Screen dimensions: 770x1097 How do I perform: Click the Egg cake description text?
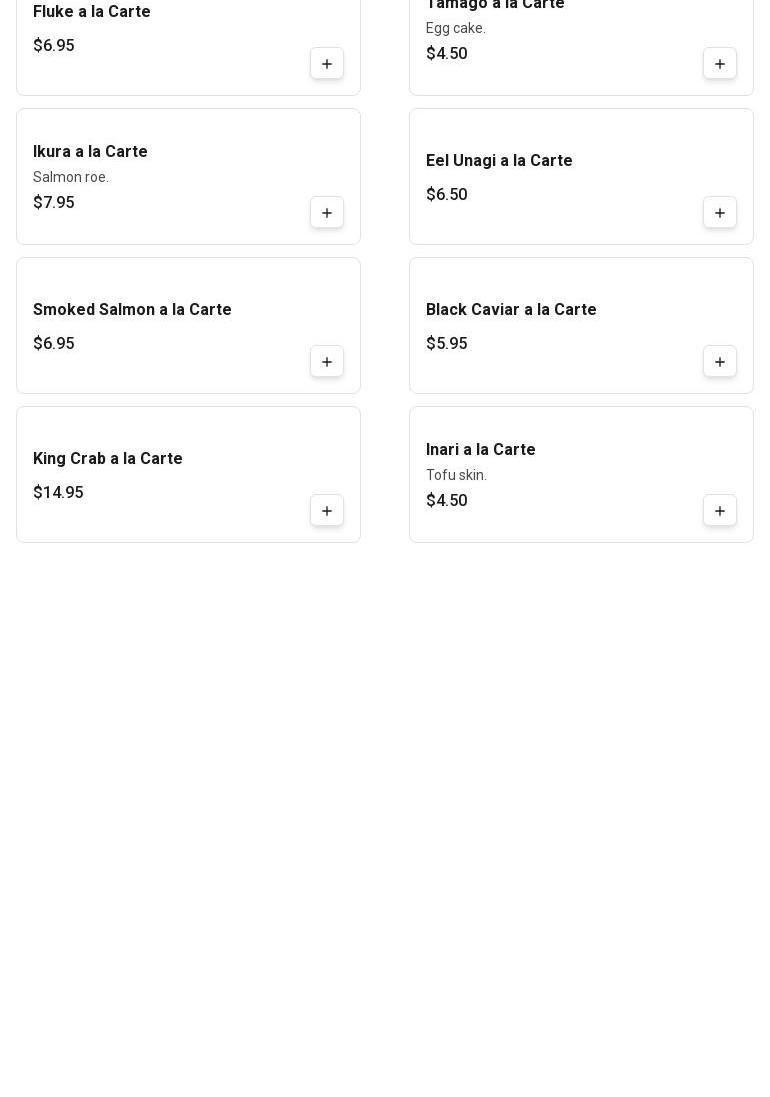tap(456, 29)
